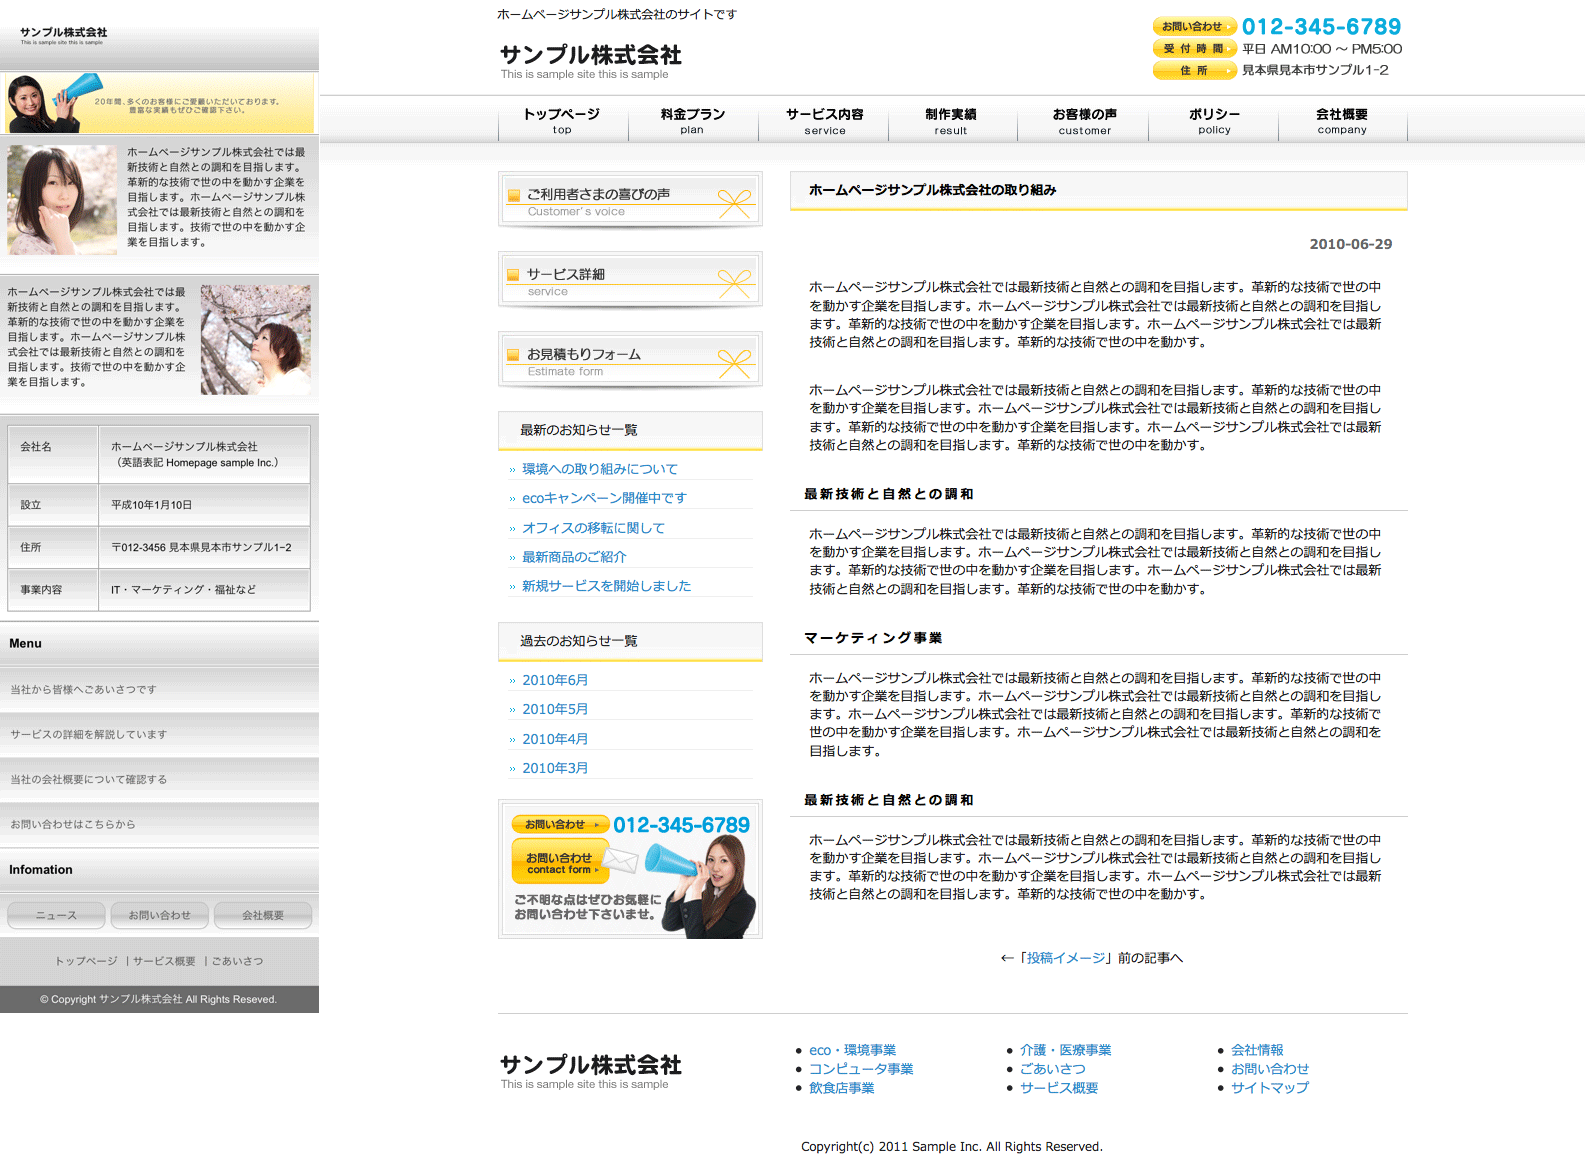
Task: Open the 環境への取り組みについて news link
Action: 600,469
